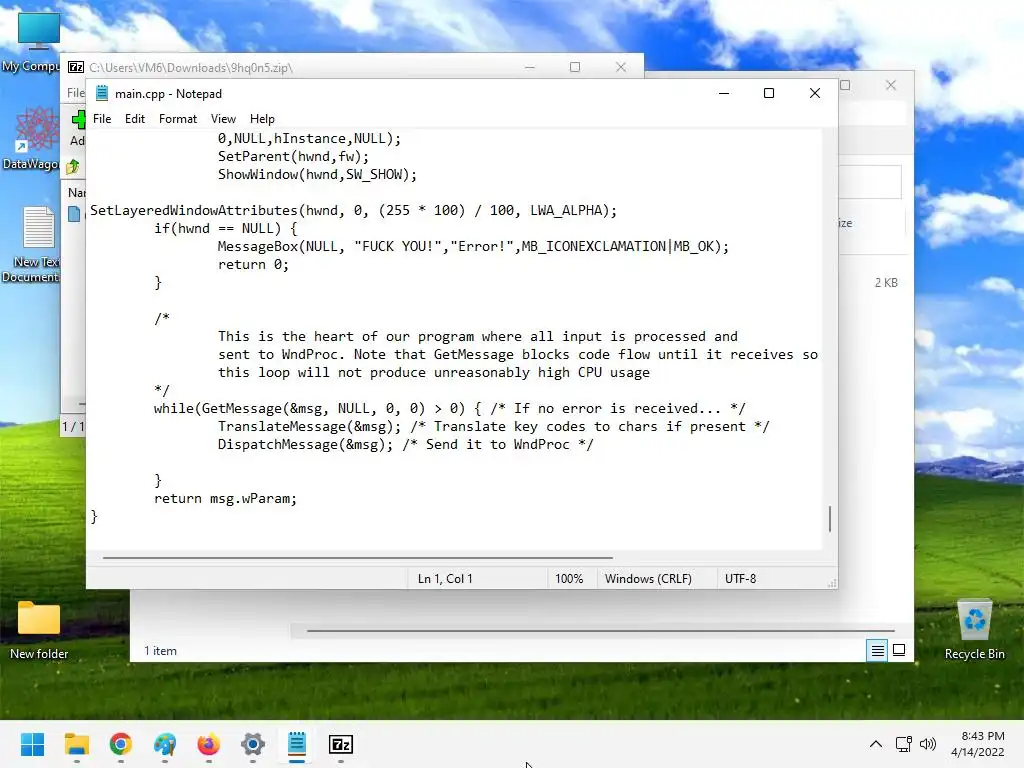Image resolution: width=1024 pixels, height=768 pixels.
Task: Open My Computer desktop icon
Action: pos(38,41)
